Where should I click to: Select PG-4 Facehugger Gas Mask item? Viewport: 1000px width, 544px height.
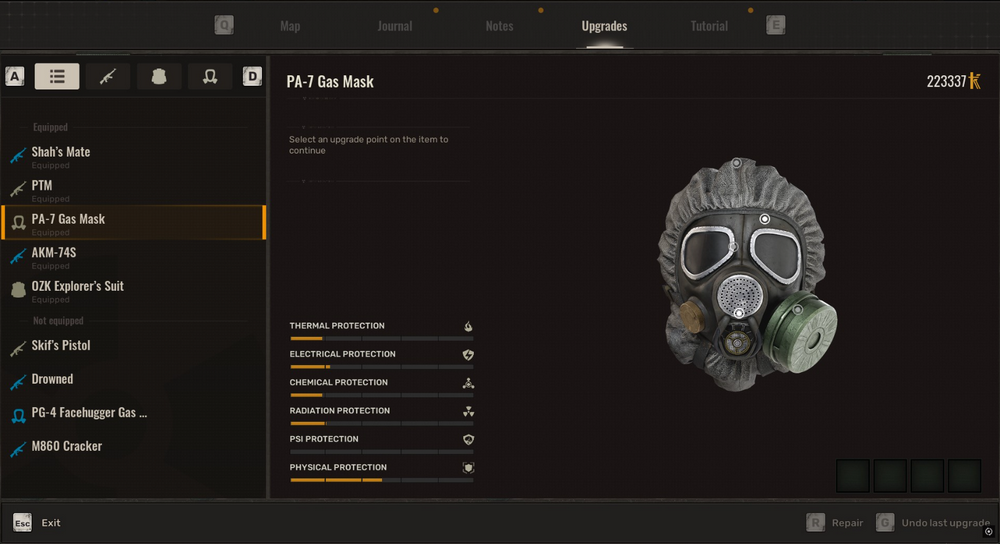click(x=89, y=413)
